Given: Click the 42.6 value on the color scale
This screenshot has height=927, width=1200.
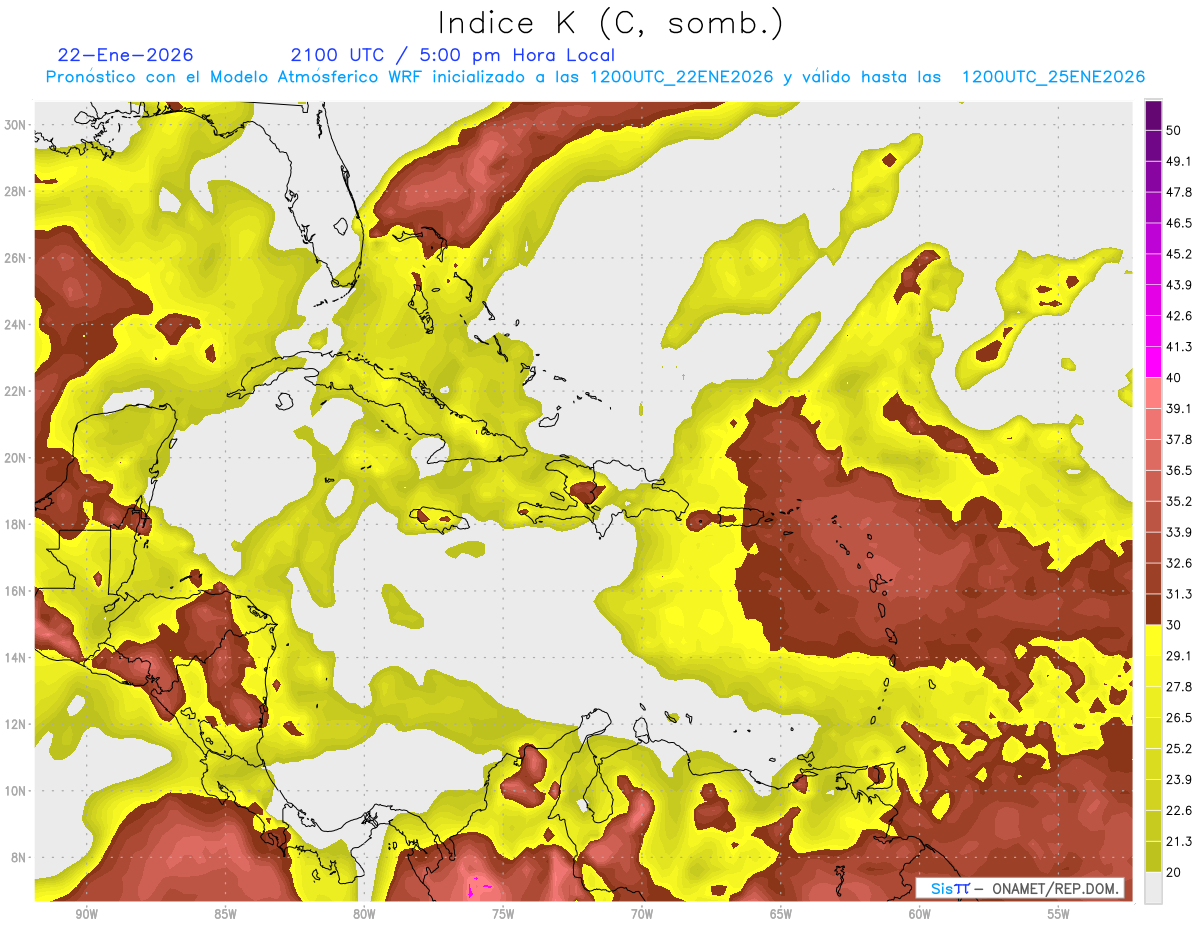Looking at the screenshot, I should [1178, 316].
